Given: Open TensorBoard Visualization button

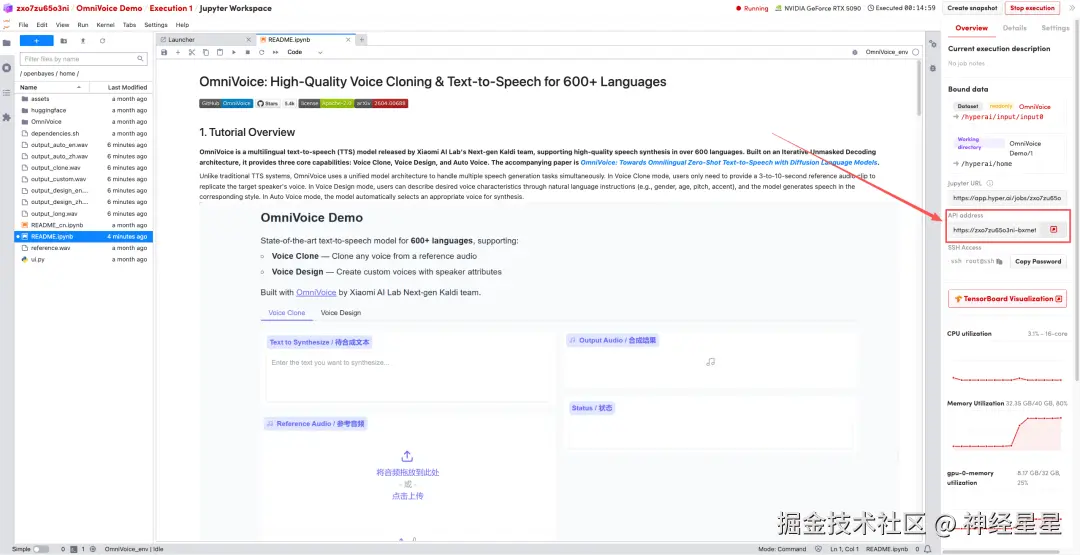Looking at the screenshot, I should pos(1007,299).
